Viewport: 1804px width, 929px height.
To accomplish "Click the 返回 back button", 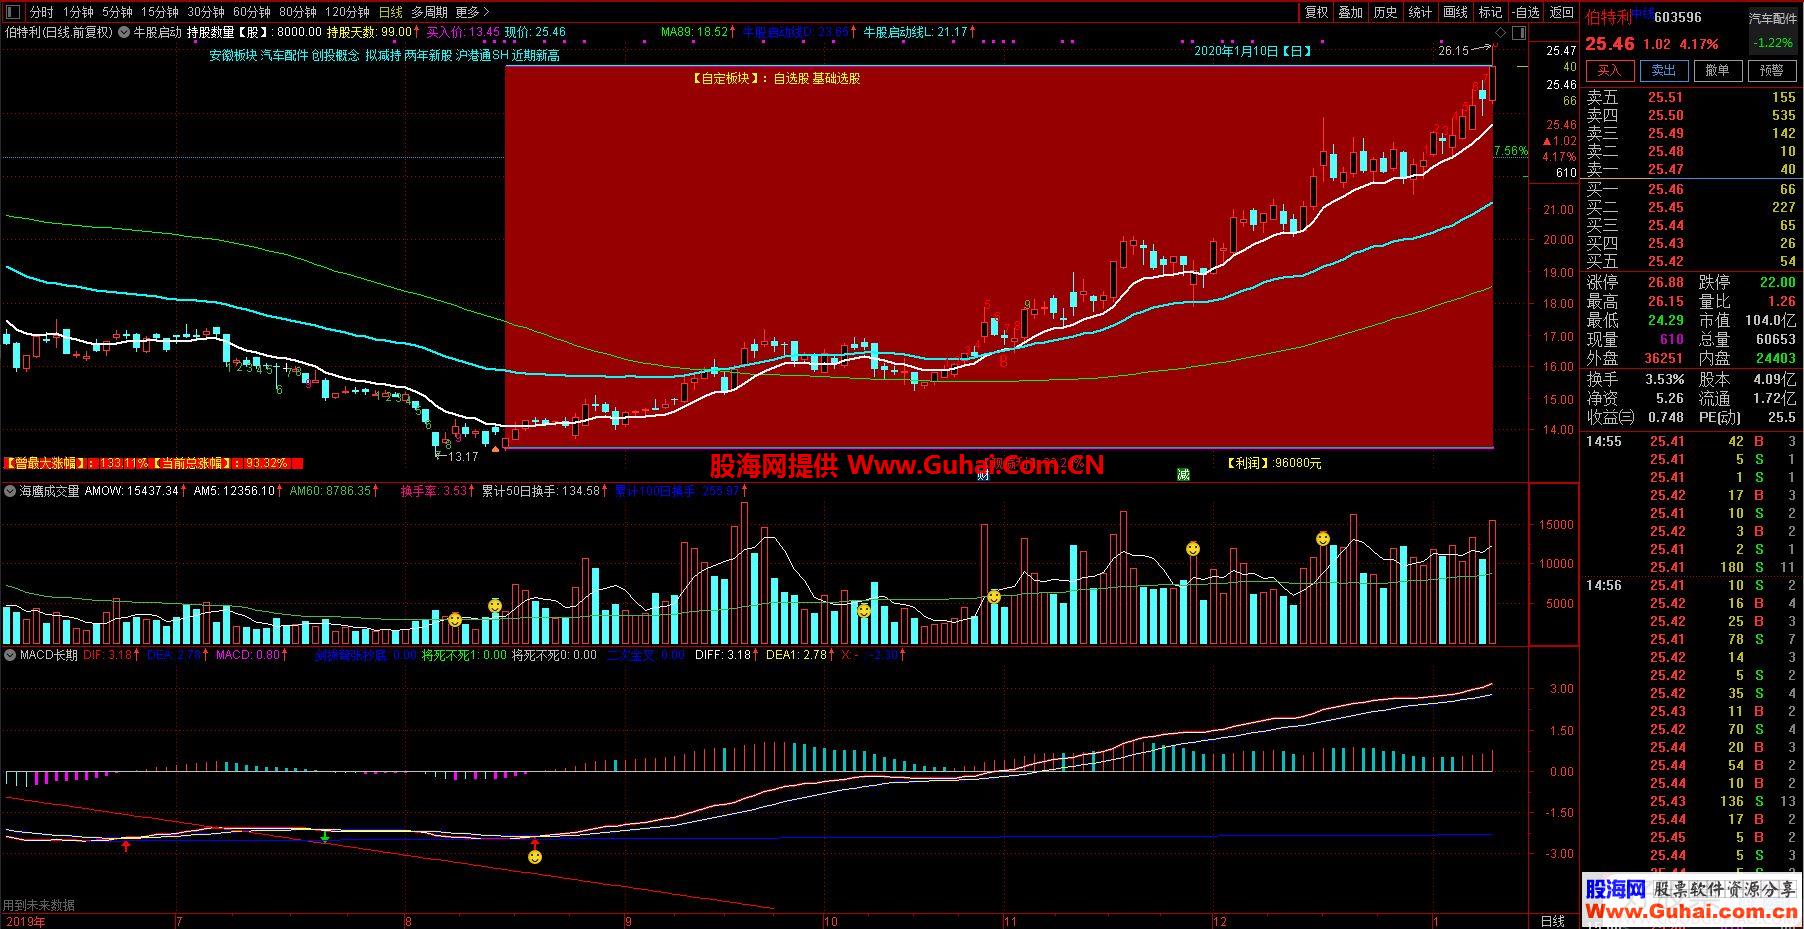I will click(x=1561, y=12).
